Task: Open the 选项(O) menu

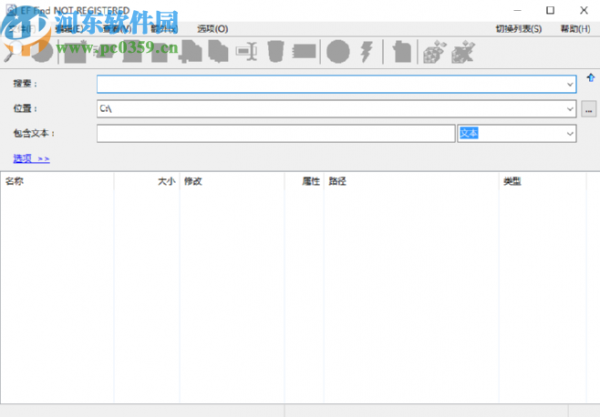Action: (x=212, y=29)
